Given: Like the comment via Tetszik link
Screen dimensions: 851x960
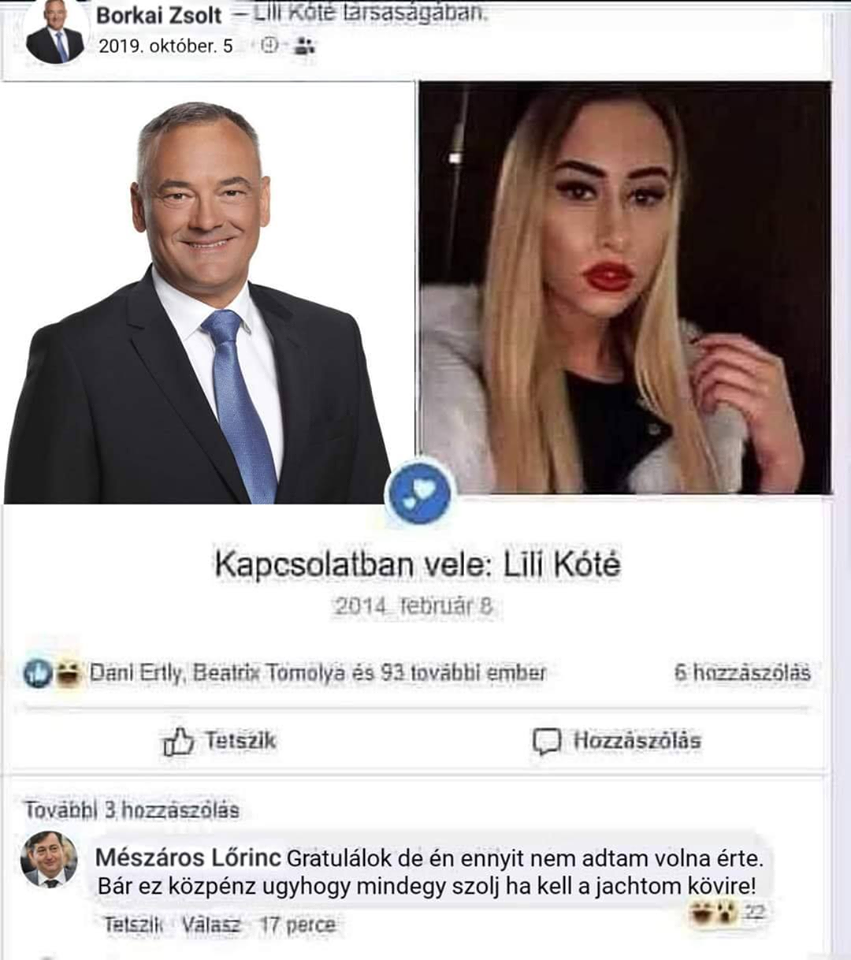Looking at the screenshot, I should pos(133,924).
